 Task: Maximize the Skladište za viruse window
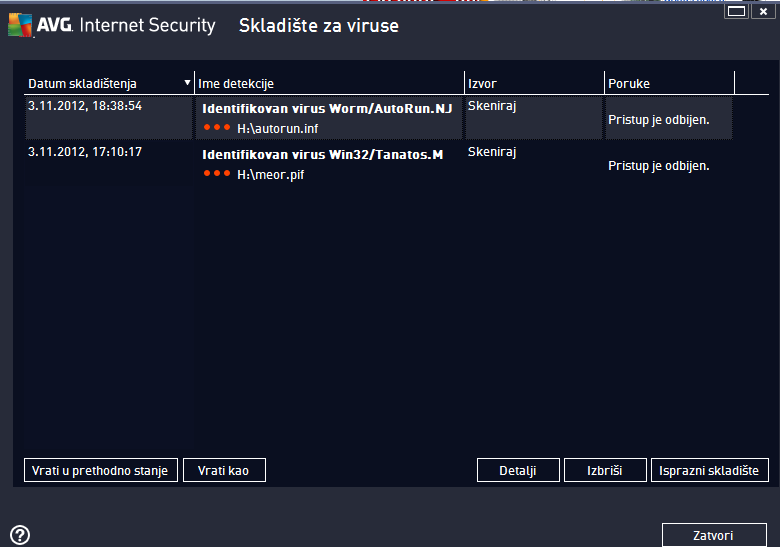pyautogui.click(x=737, y=11)
